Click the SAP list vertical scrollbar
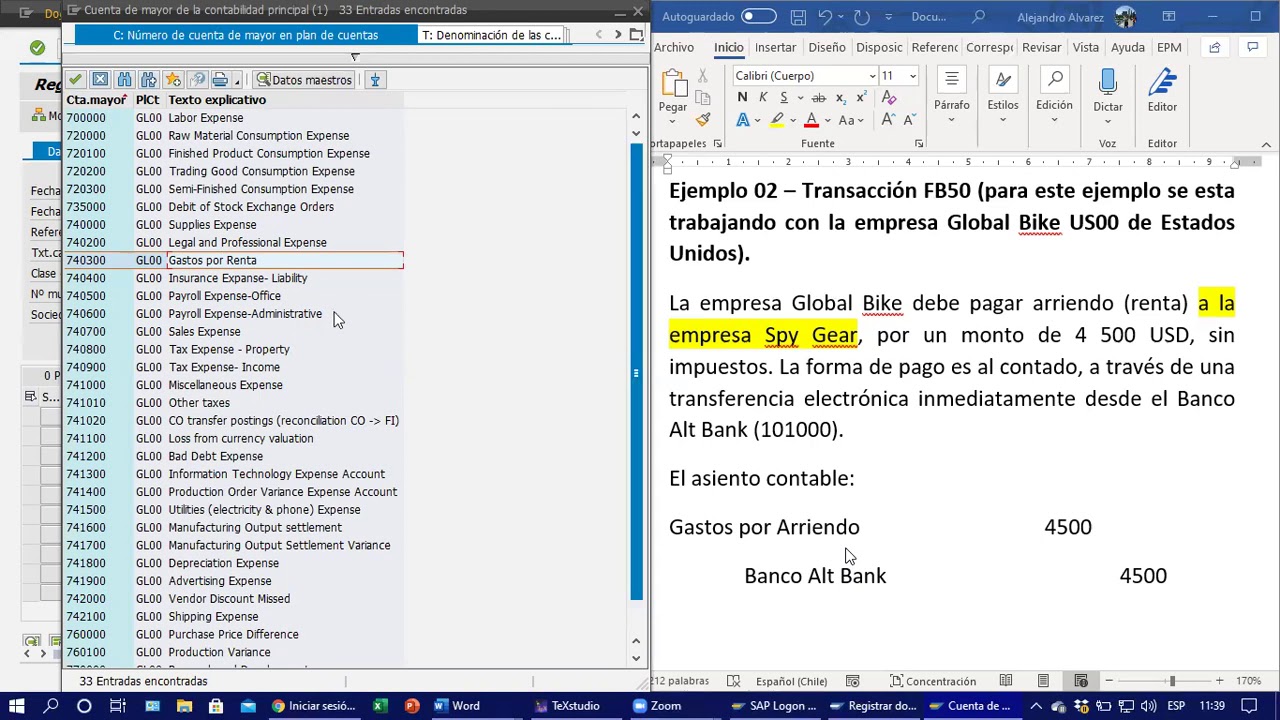Image resolution: width=1280 pixels, height=720 pixels. pos(636,371)
